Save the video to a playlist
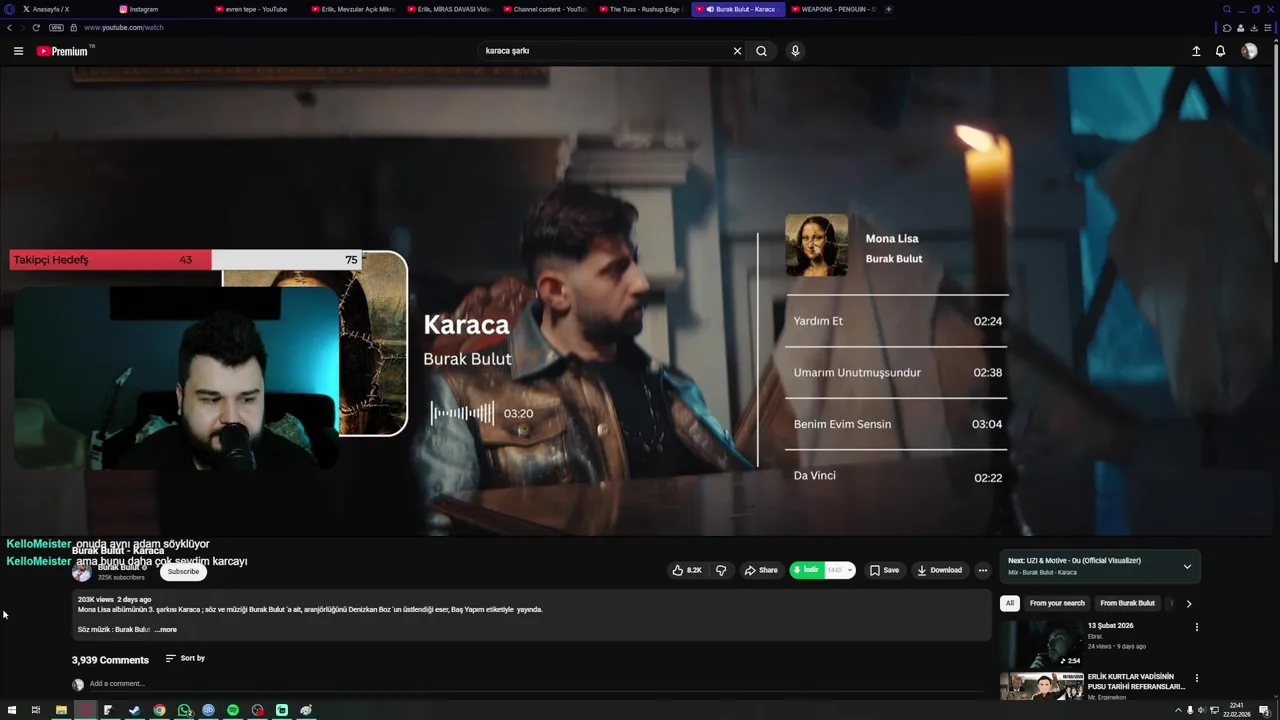 pyautogui.click(x=884, y=570)
